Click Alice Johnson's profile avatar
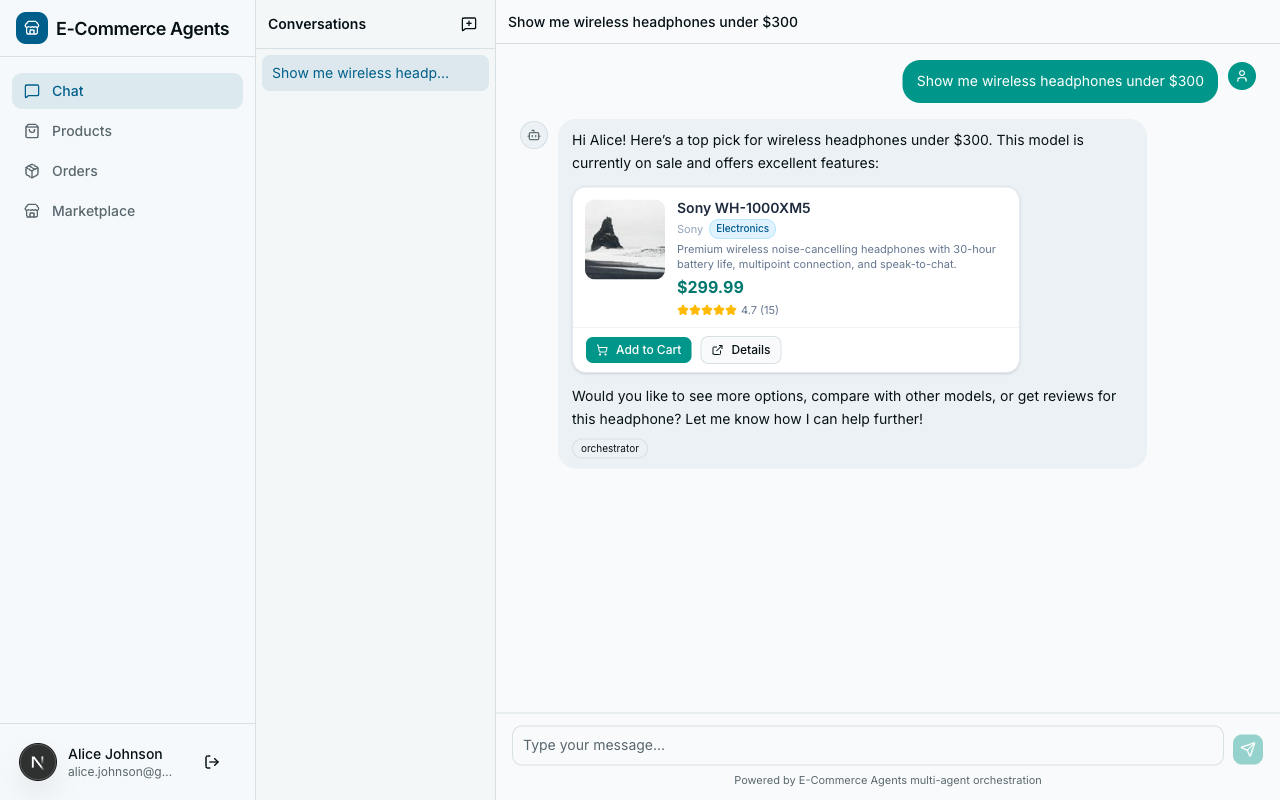1280x800 pixels. tap(38, 762)
